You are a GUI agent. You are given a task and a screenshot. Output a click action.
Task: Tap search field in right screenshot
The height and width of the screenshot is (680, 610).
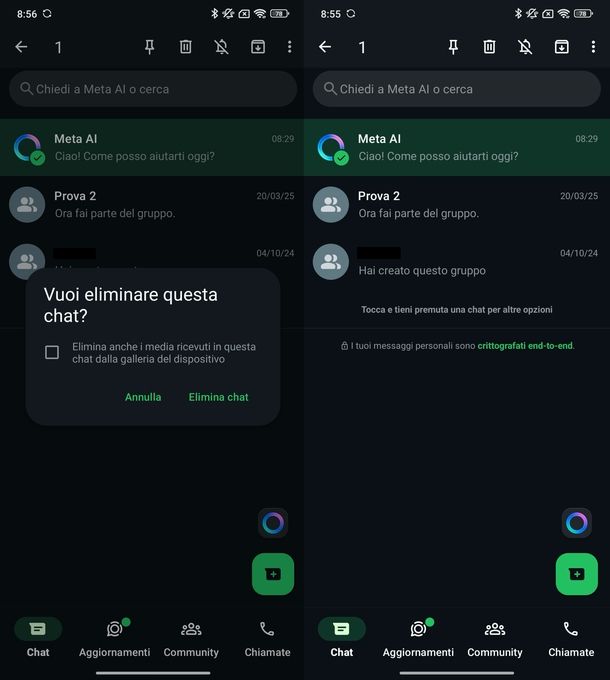click(457, 89)
